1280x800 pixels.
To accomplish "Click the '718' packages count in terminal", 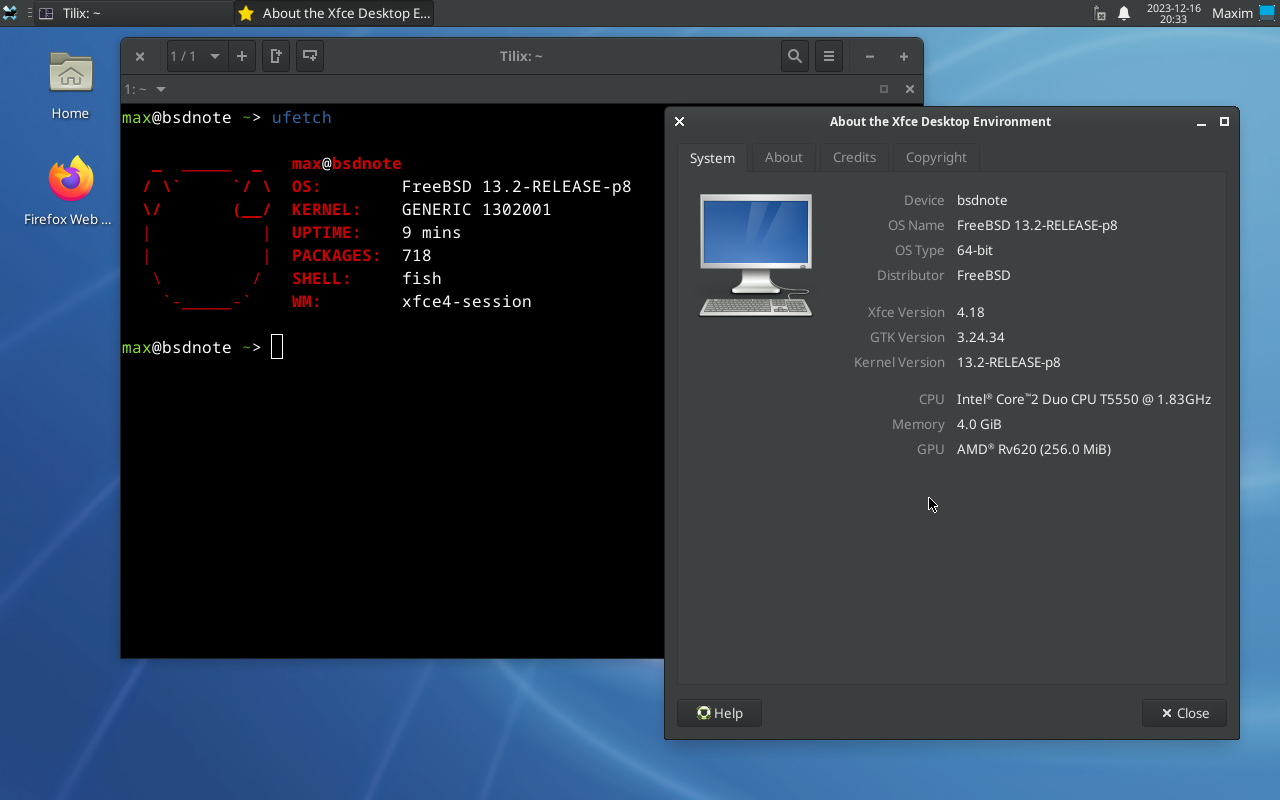I will click(416, 256).
